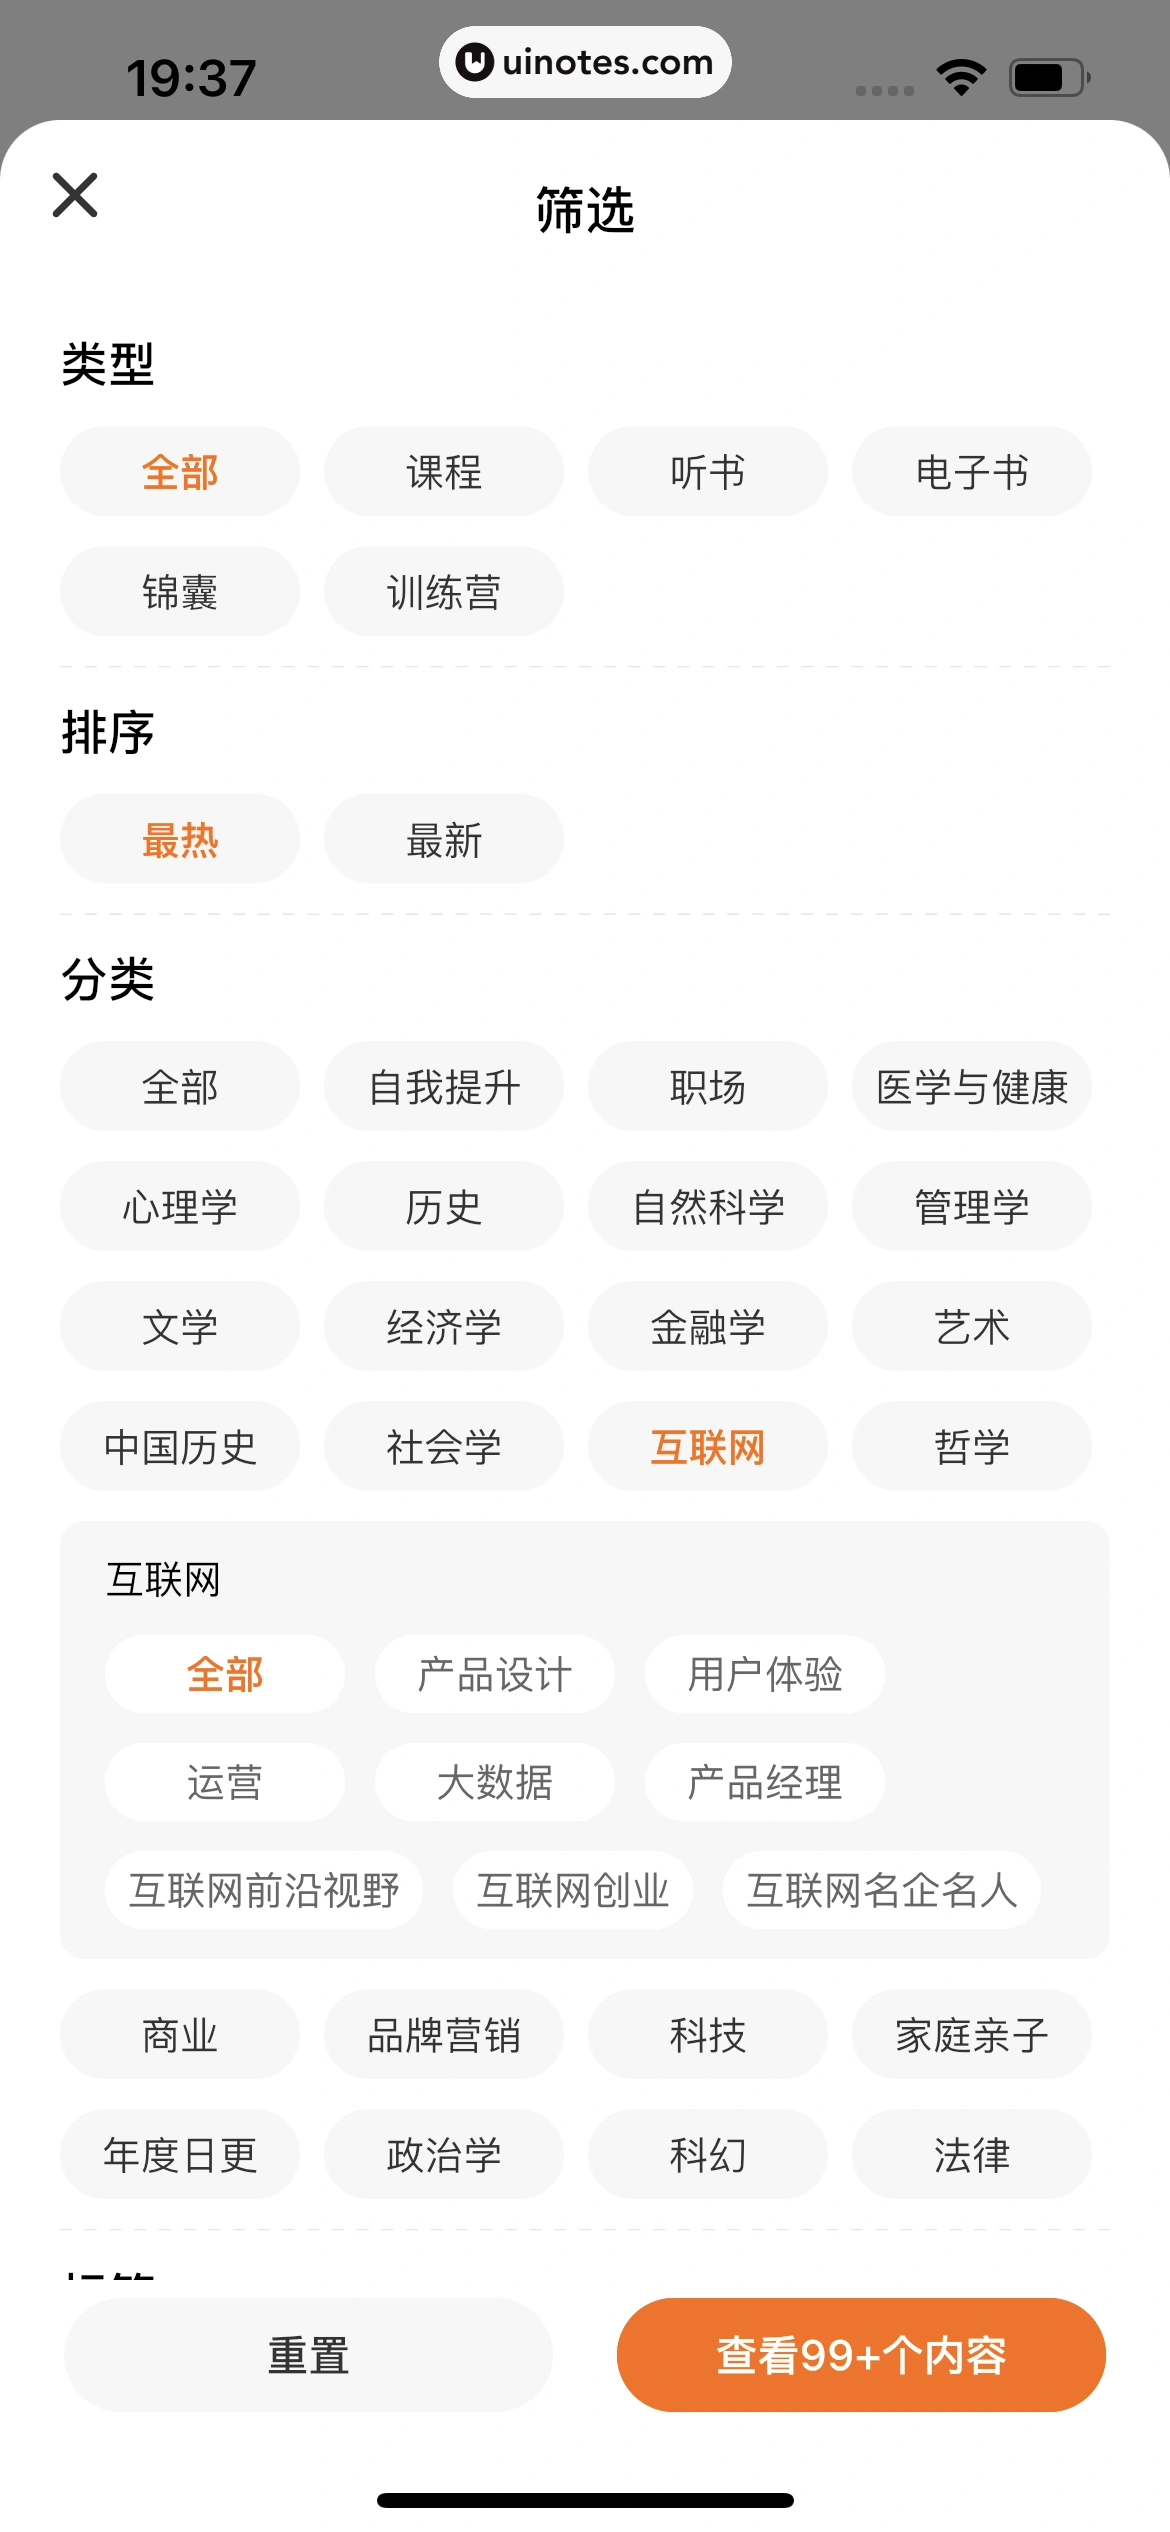The width and height of the screenshot is (1170, 2532).
Task: Tap the uinotes.com logo badge
Action: pyautogui.click(x=585, y=62)
